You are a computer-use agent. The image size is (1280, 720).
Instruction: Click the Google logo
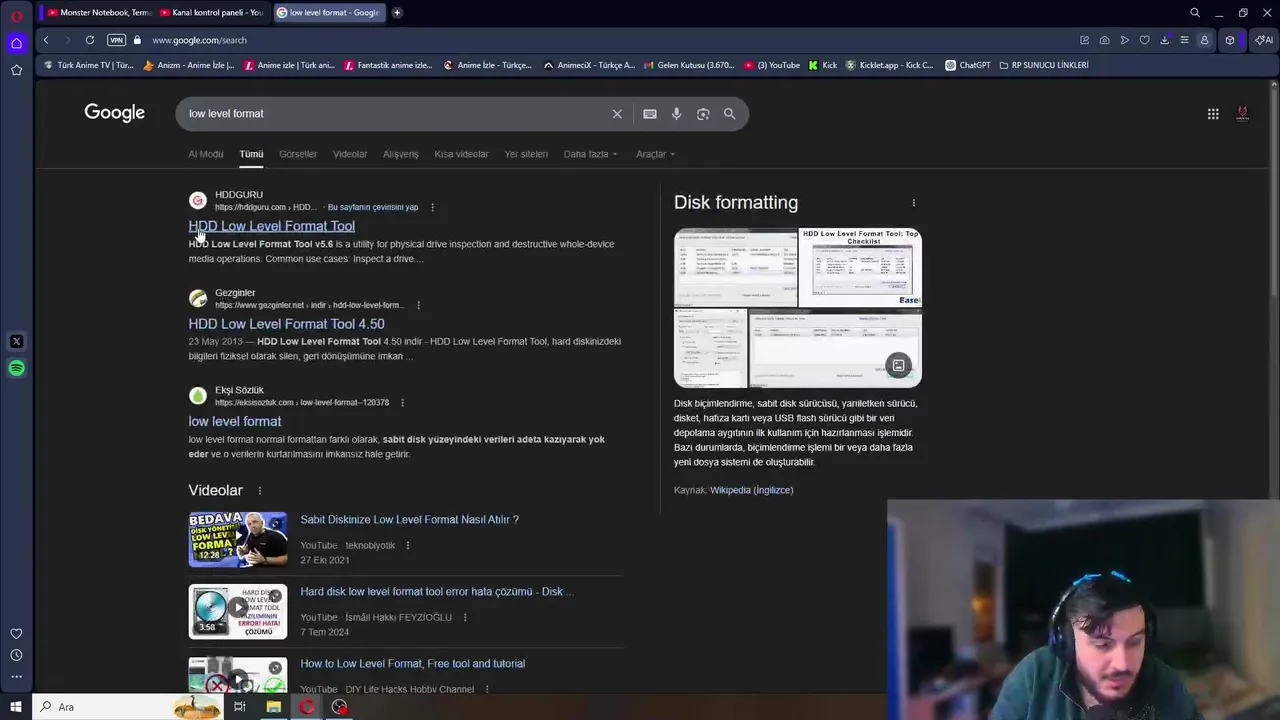[114, 113]
